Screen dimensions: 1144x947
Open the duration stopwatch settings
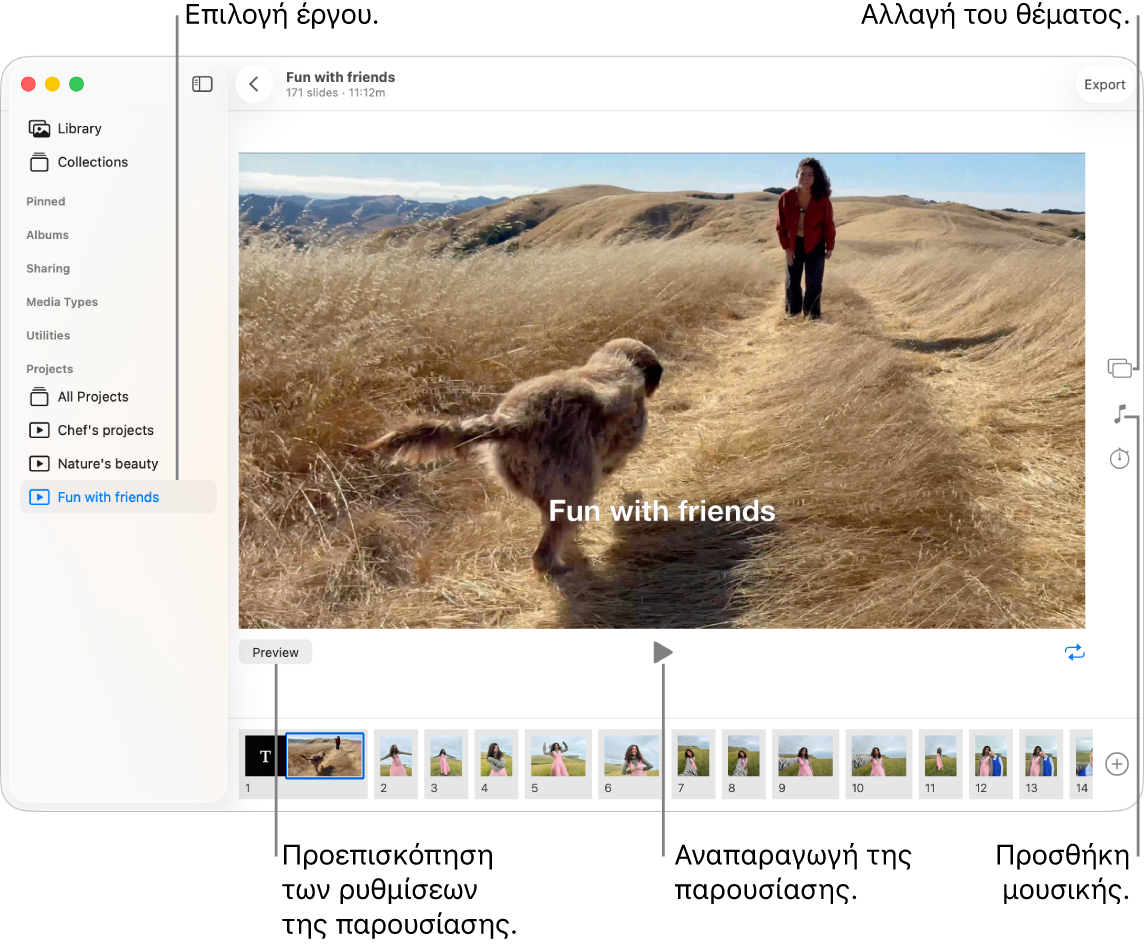click(1119, 459)
